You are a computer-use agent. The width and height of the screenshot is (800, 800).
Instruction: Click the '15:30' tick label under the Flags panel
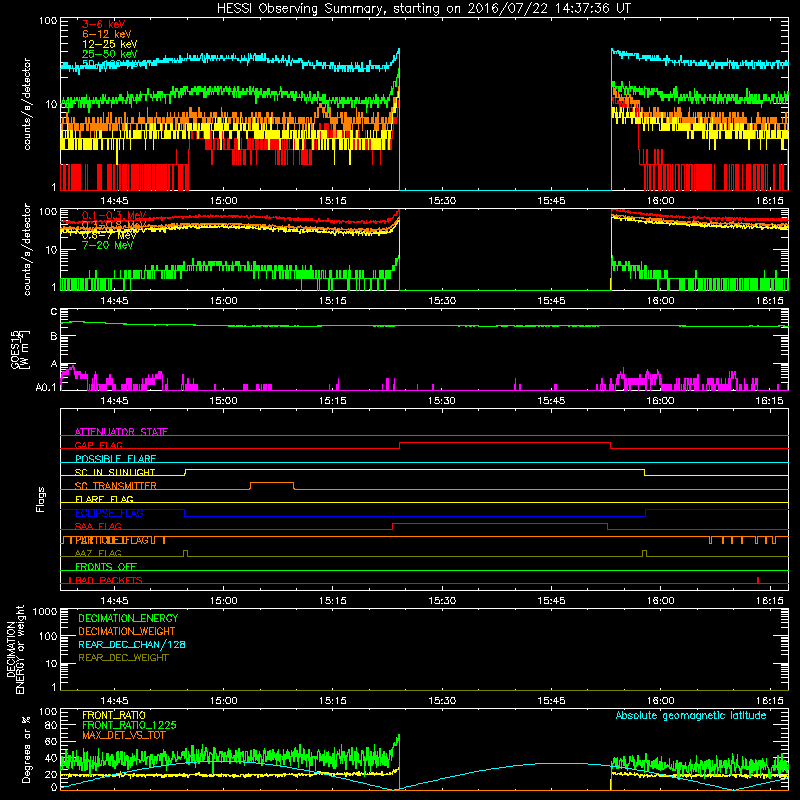[x=442, y=601]
